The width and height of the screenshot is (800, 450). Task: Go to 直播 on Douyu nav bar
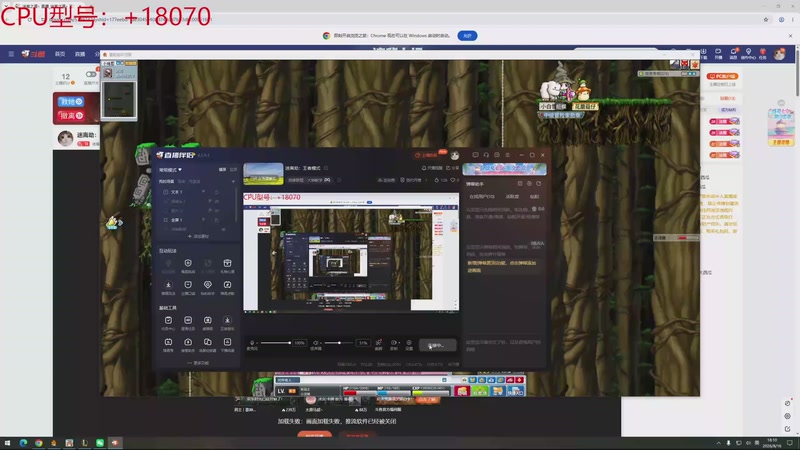pos(80,54)
